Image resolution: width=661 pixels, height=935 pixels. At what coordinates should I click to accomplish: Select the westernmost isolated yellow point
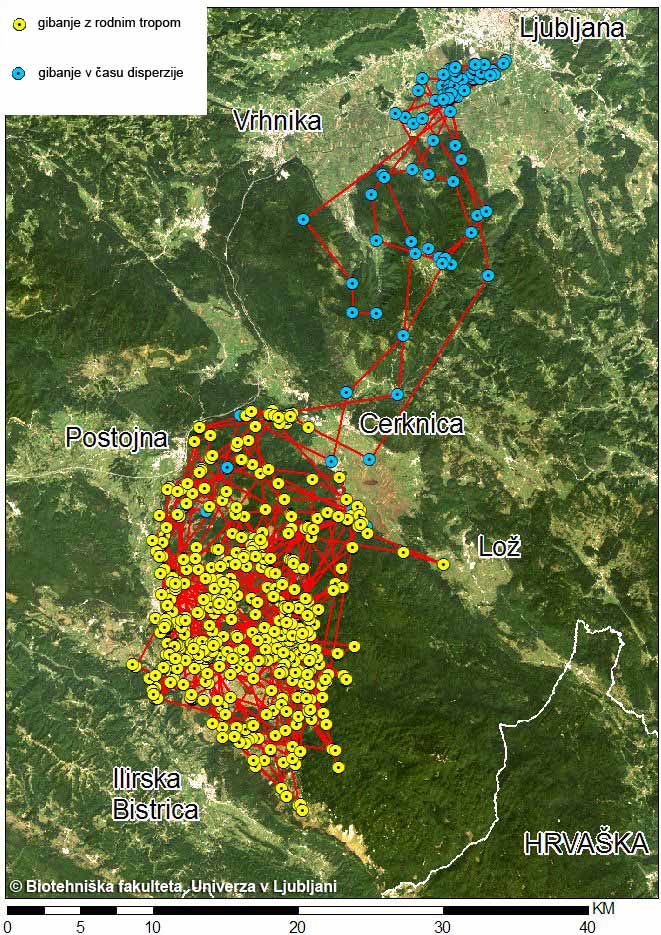133,665
